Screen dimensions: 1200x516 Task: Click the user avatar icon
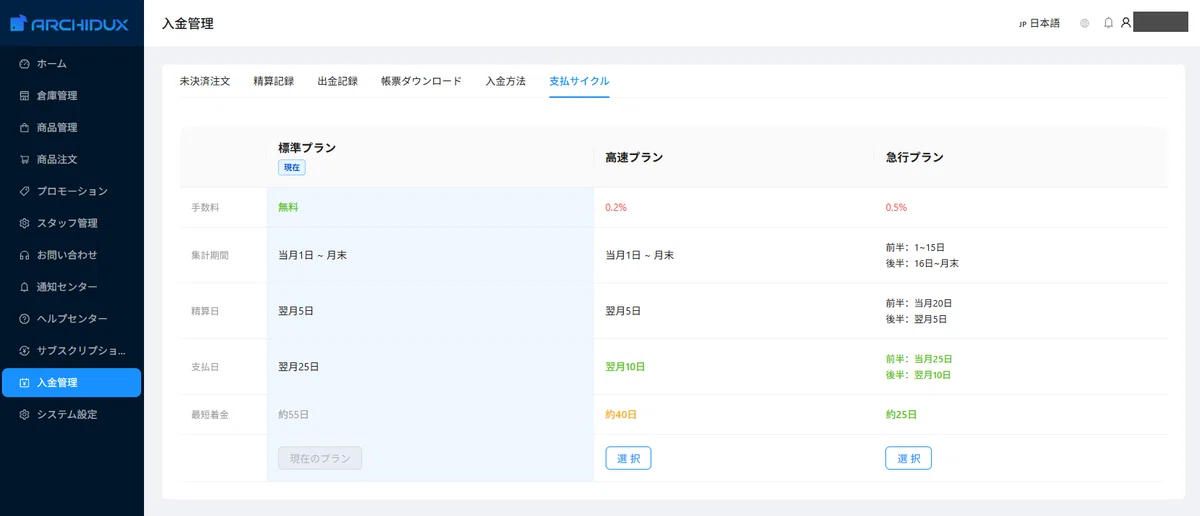coord(1125,23)
